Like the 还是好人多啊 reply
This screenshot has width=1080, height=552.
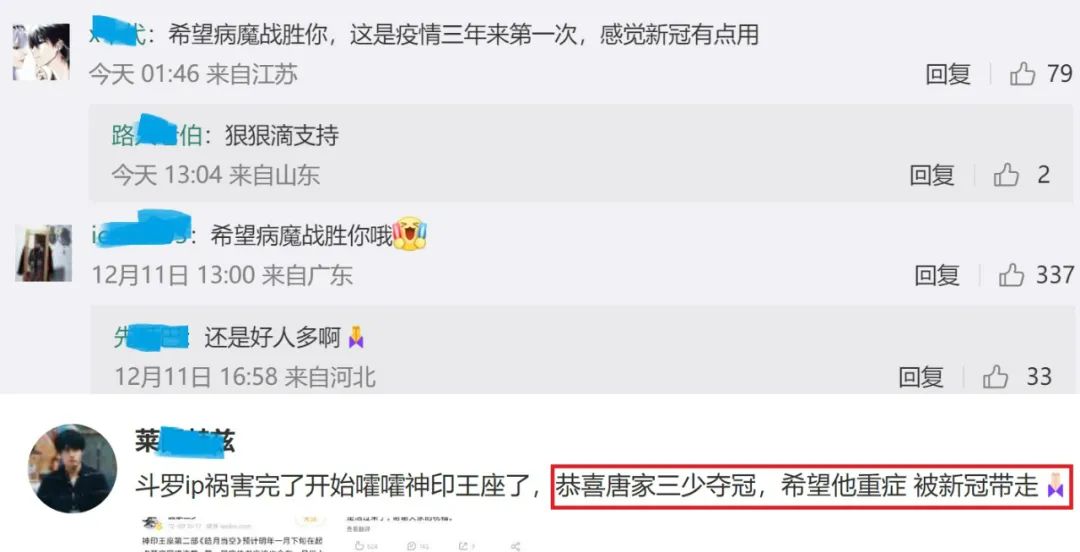coord(995,377)
